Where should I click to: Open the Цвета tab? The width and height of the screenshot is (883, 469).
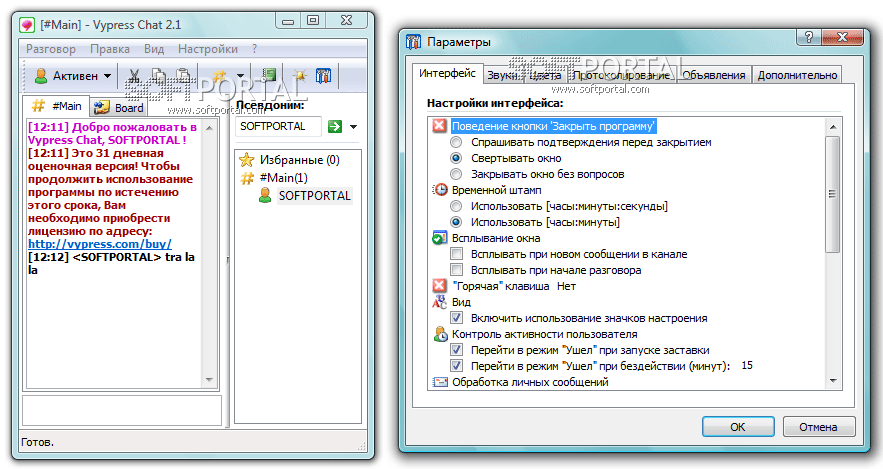pyautogui.click(x=546, y=75)
